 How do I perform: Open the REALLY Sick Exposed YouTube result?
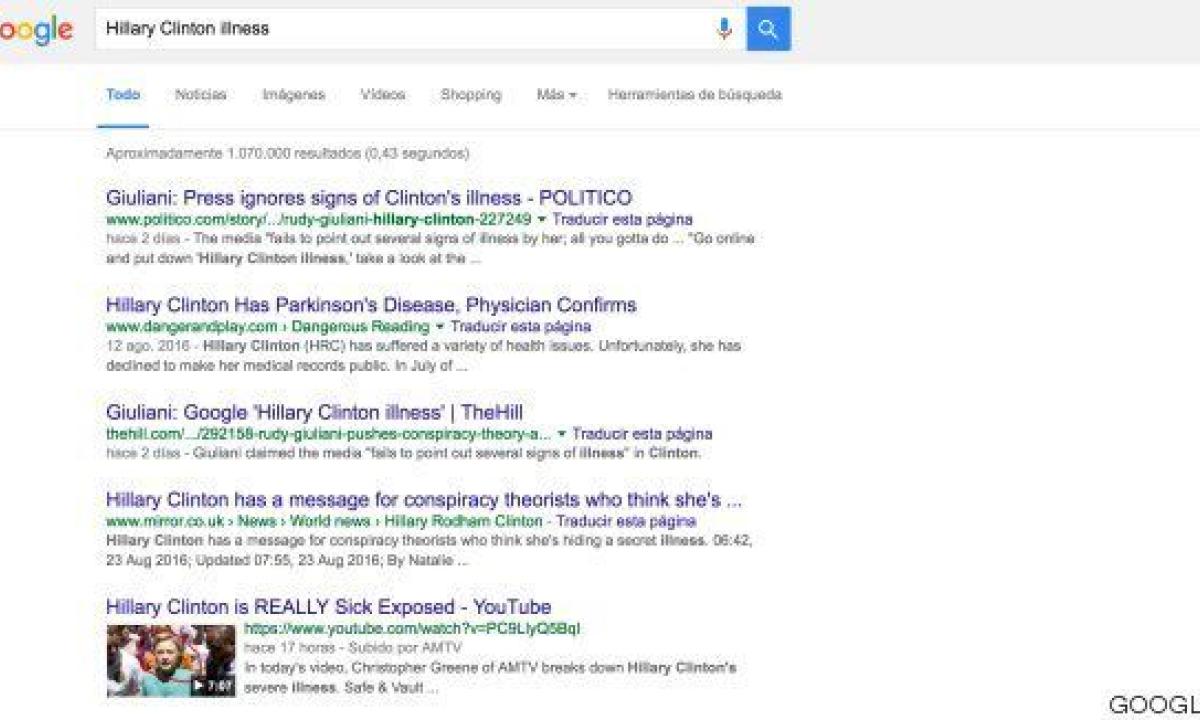[329, 607]
